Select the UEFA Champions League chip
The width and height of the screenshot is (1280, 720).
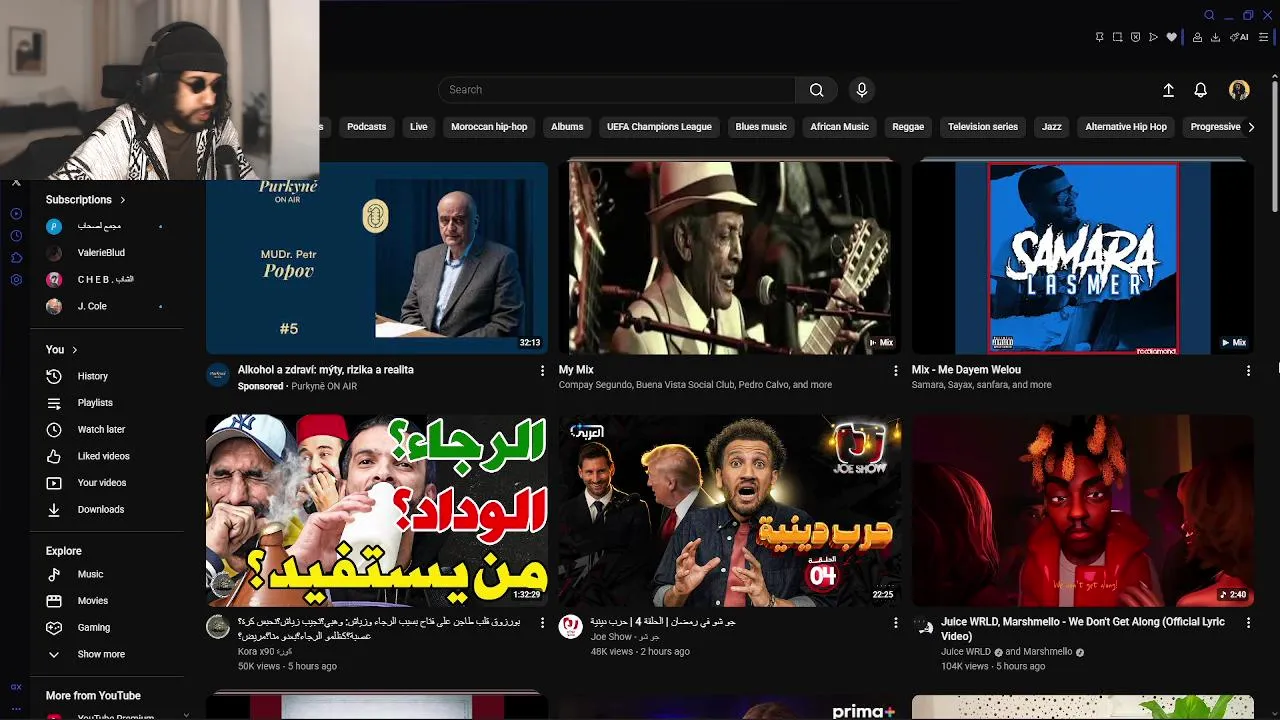point(659,127)
